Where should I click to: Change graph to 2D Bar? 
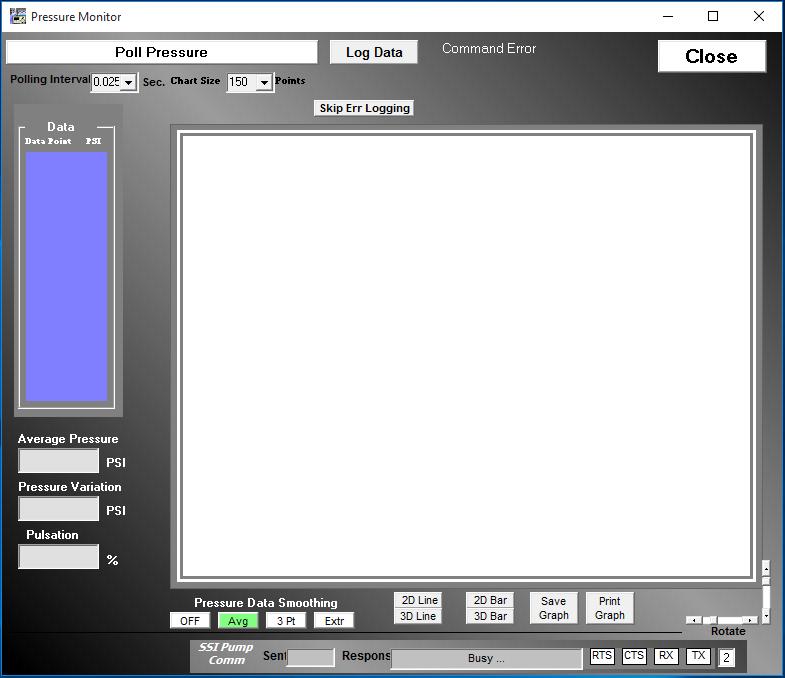click(x=490, y=600)
